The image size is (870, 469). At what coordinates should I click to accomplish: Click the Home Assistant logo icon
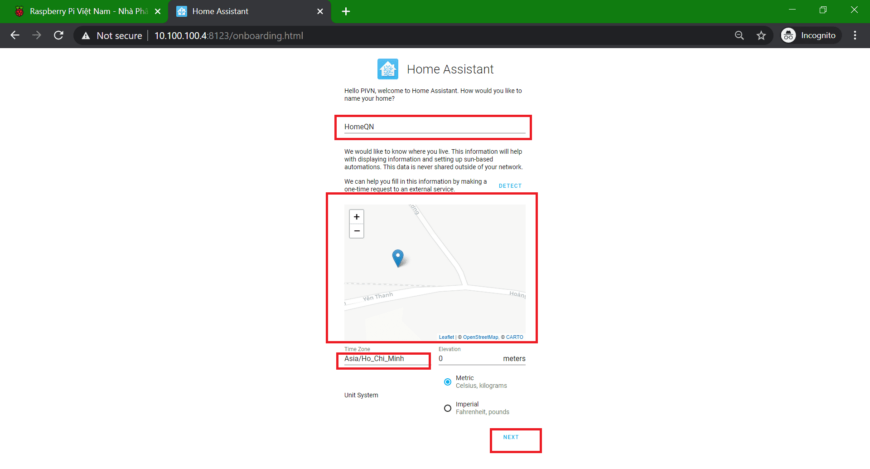point(388,69)
